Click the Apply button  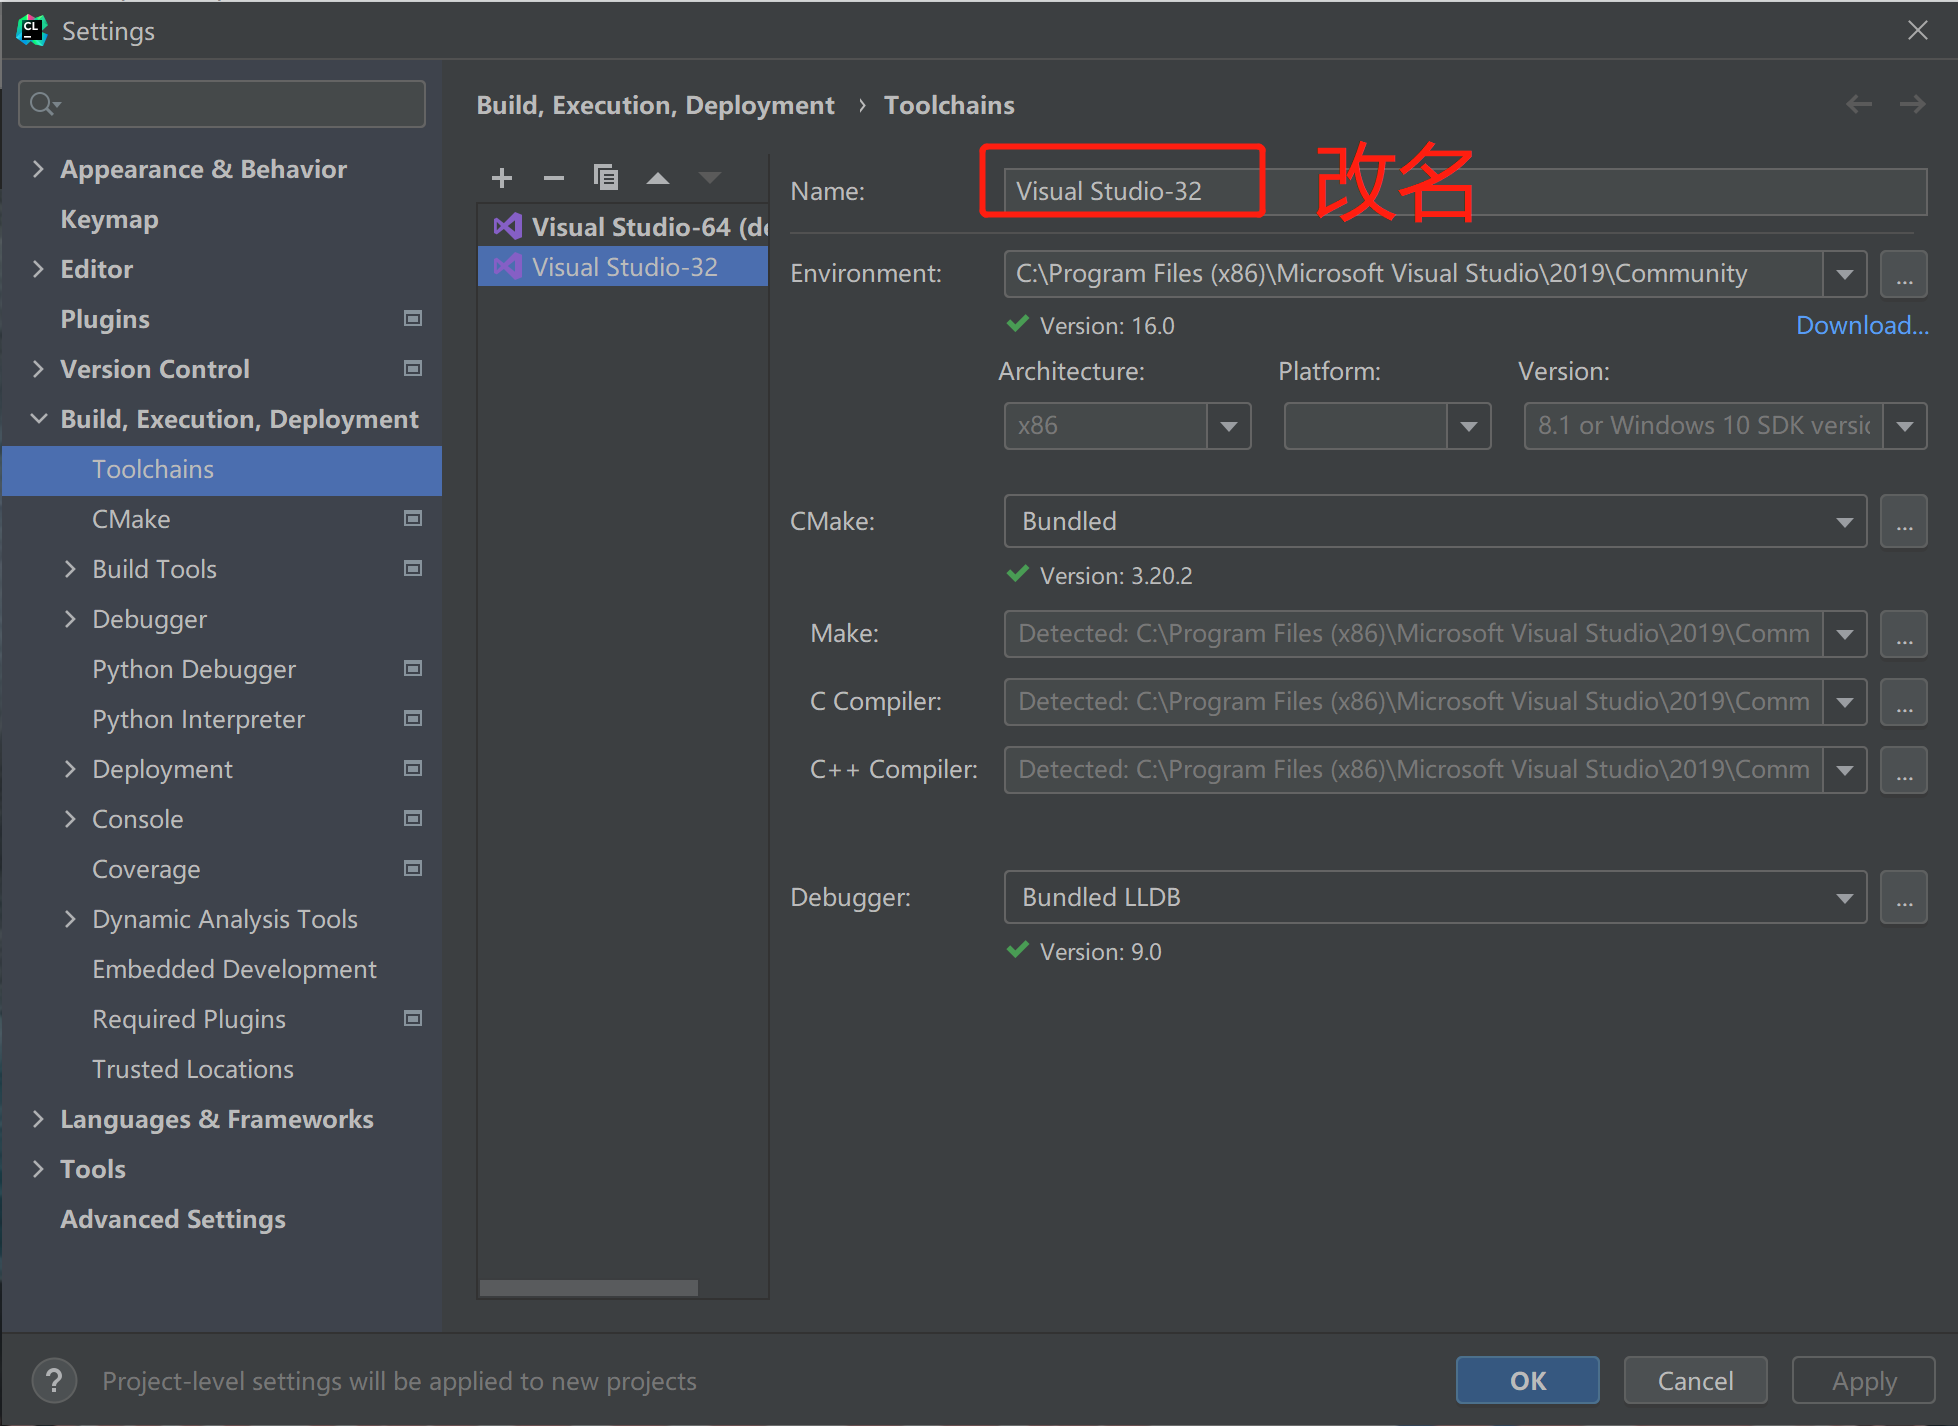coord(1863,1381)
